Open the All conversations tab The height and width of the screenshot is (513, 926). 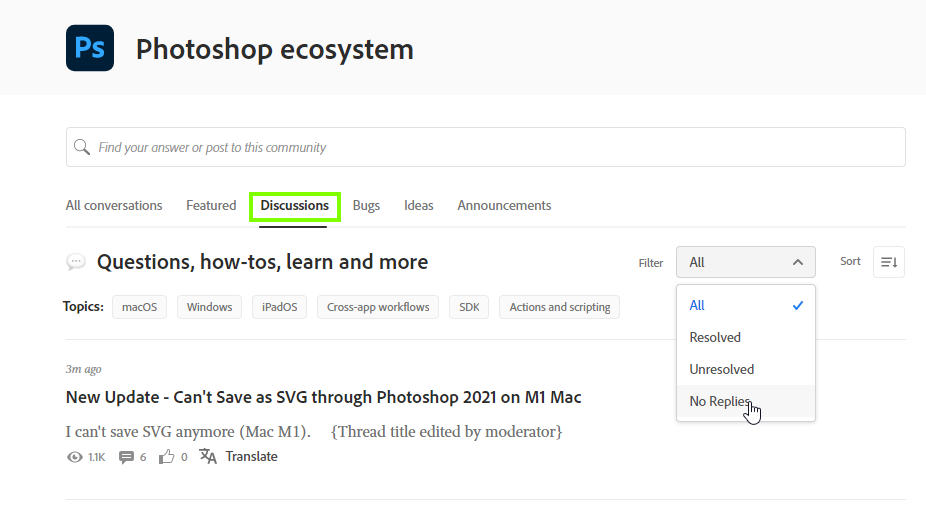[114, 205]
